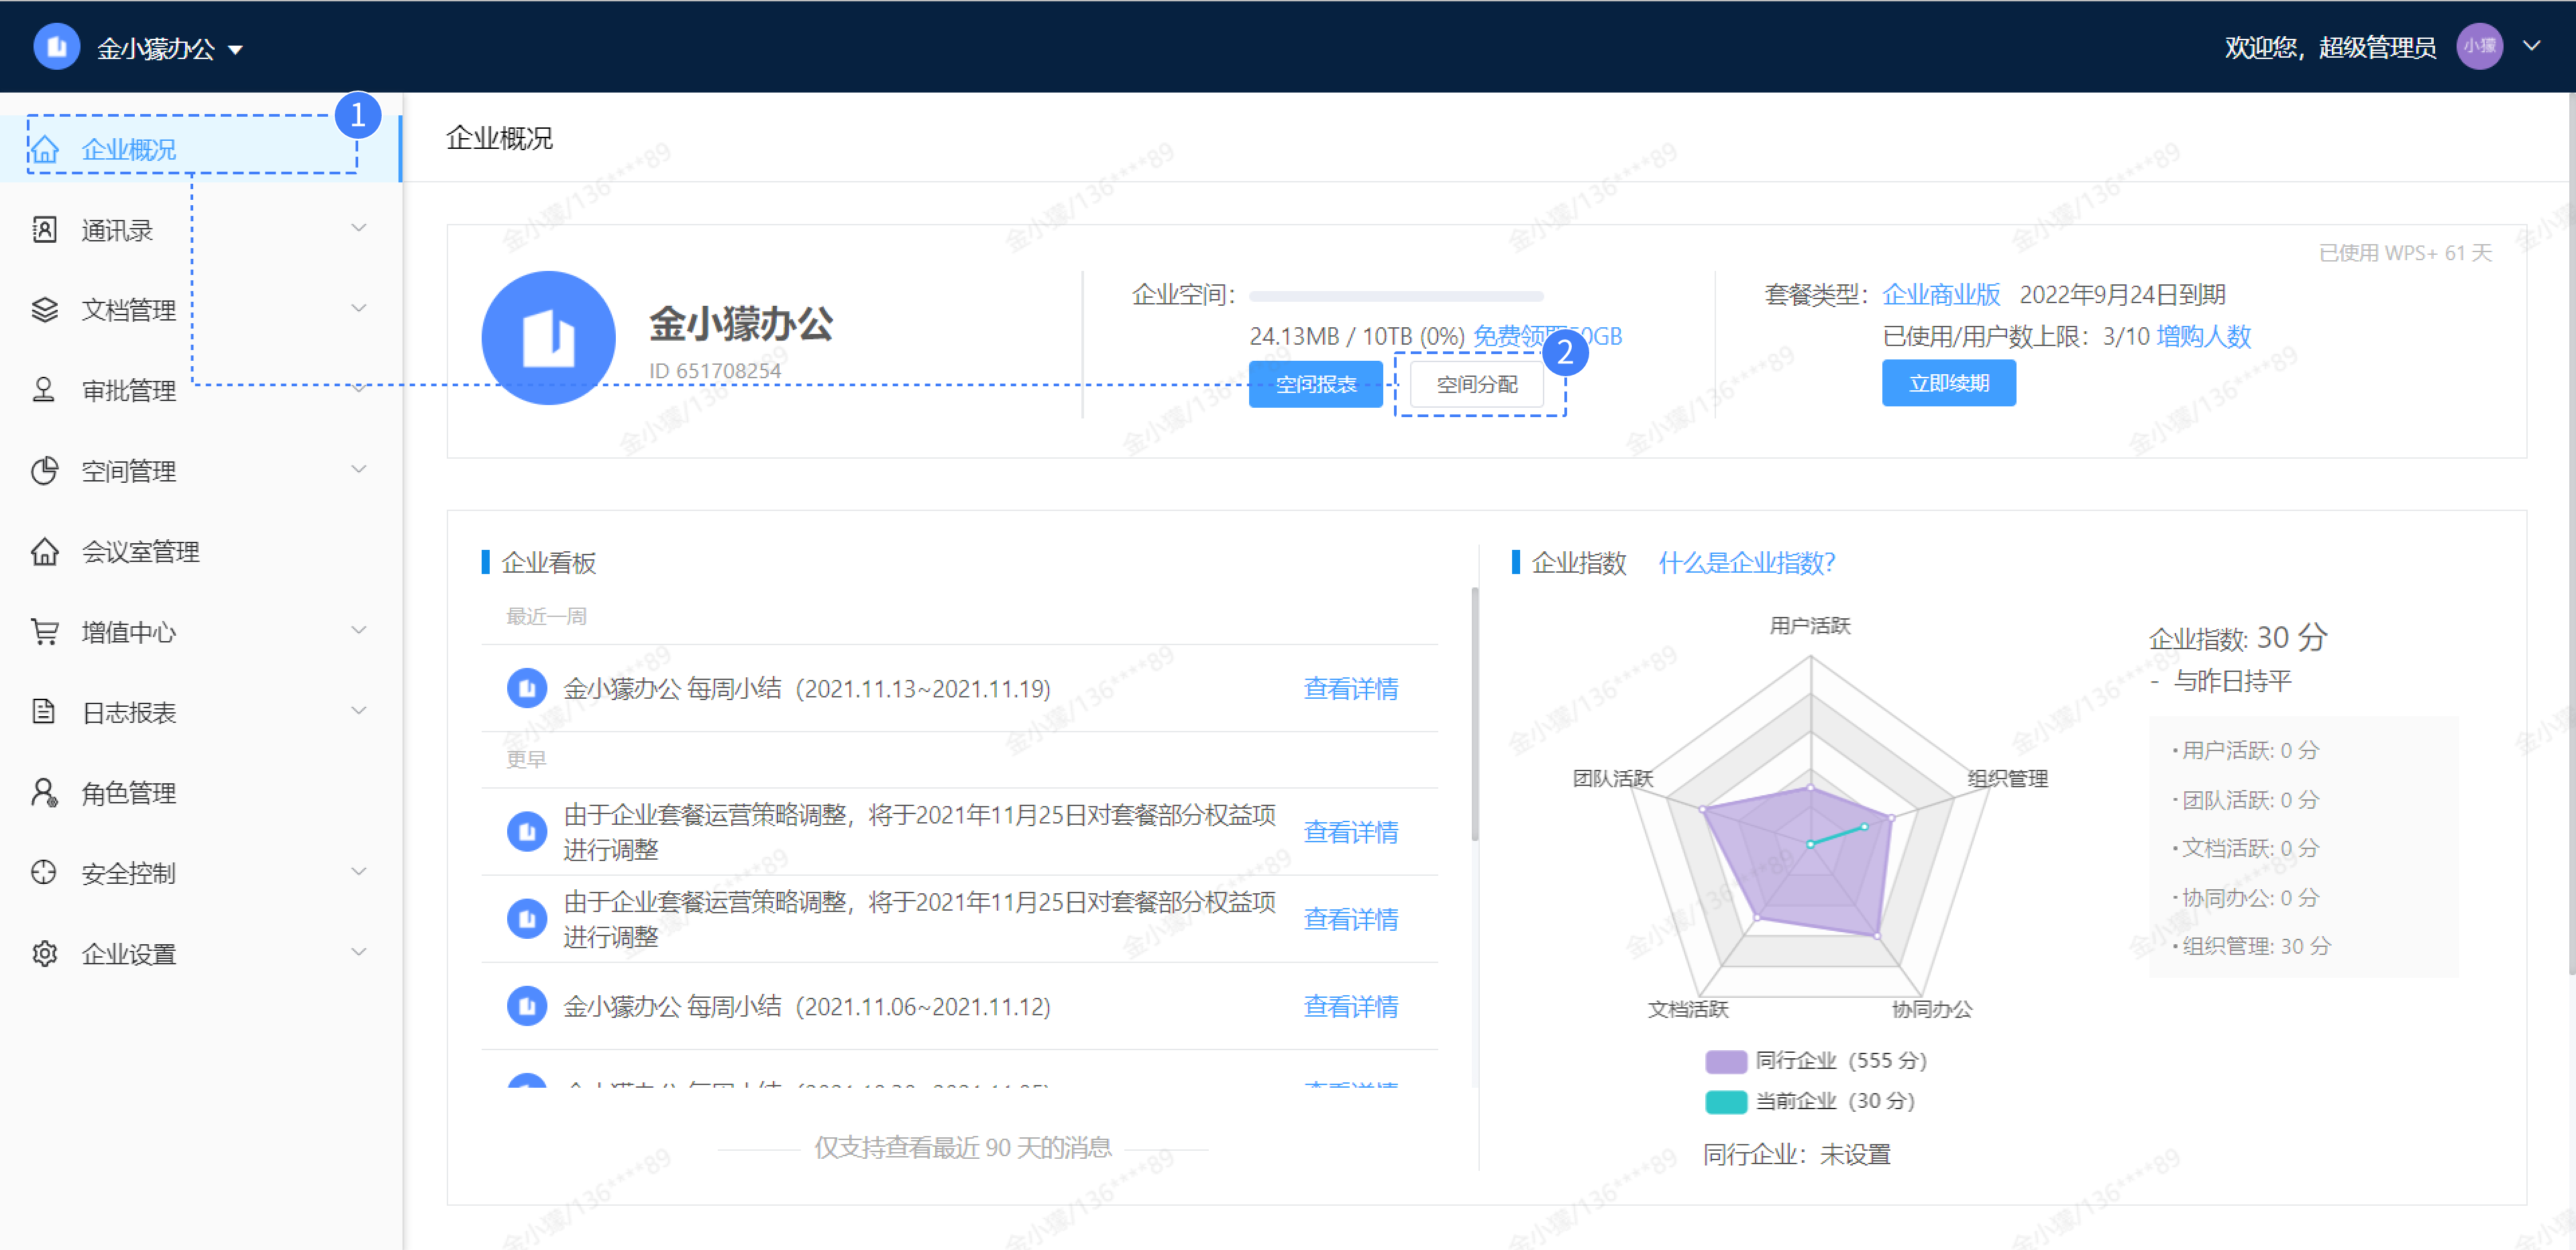
Task: Click the 通讯录 contacts icon
Action: tap(44, 230)
